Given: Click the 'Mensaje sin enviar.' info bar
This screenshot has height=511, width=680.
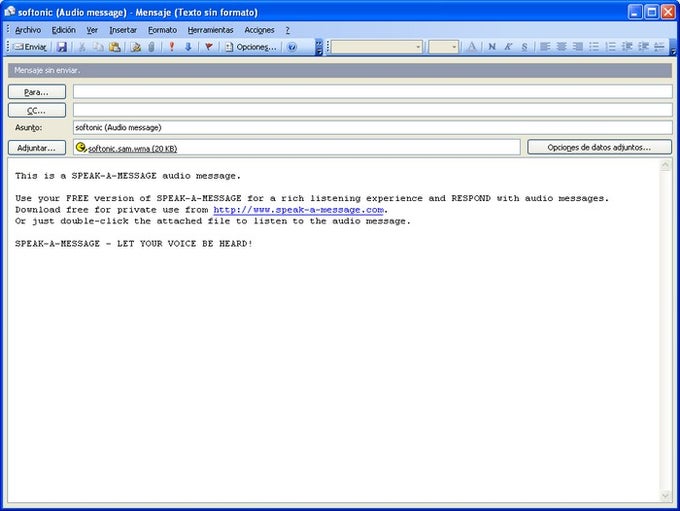Looking at the screenshot, I should 340,70.
